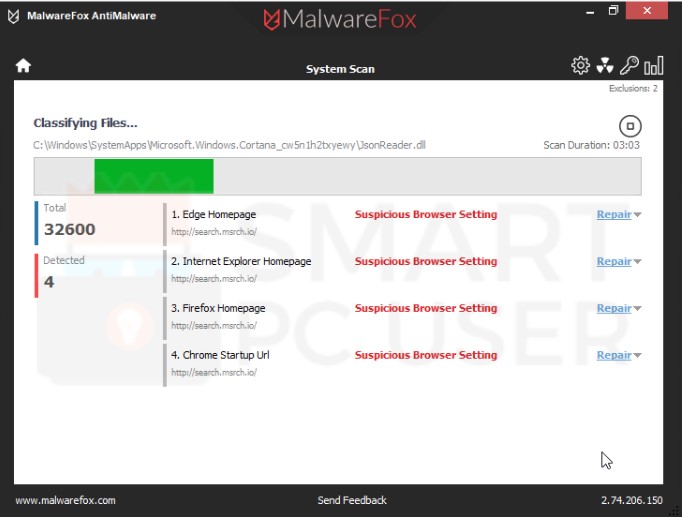Screen dimensions: 682x517
Task: Open the www.malwarefox.com link
Action: click(66, 500)
